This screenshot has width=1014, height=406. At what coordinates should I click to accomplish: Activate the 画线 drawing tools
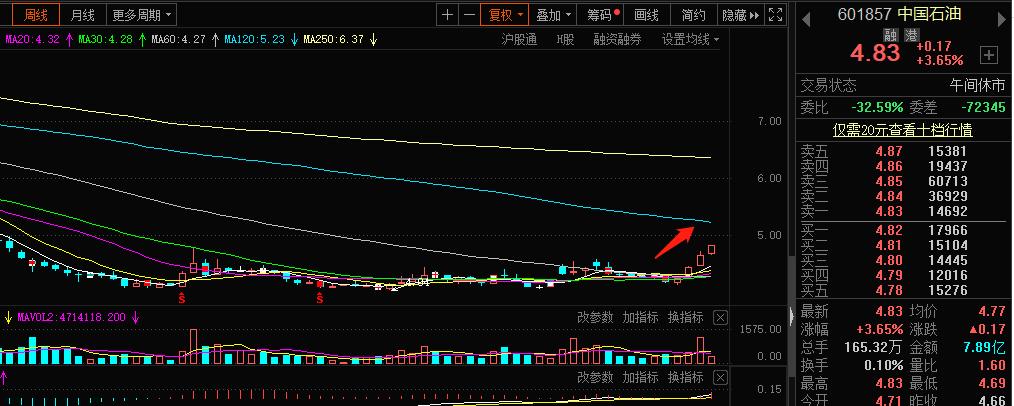tap(647, 14)
